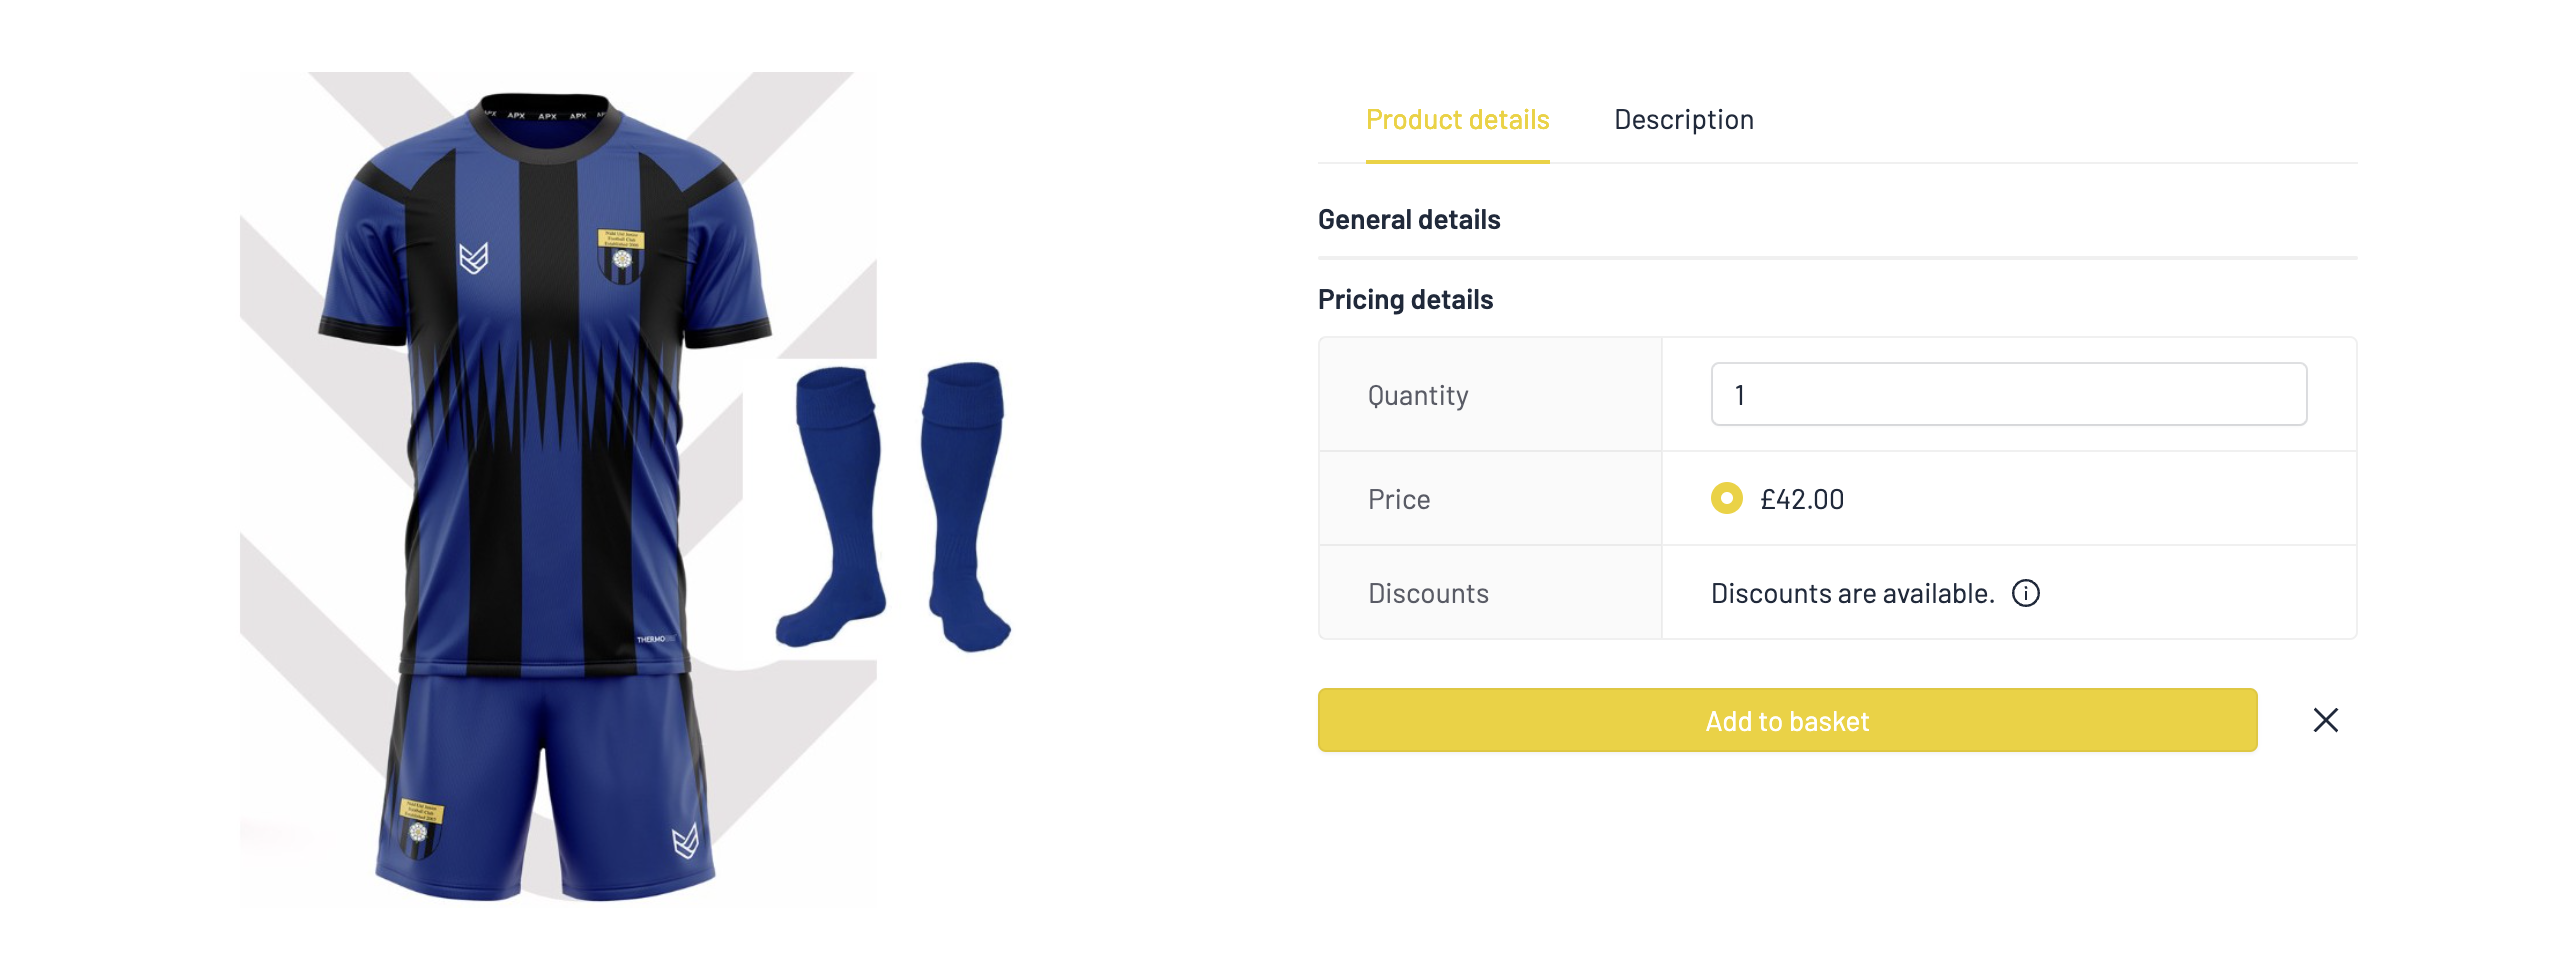Viewport: 2564px width, 958px height.
Task: Click the APX collar branding on the shirt
Action: pyautogui.click(x=545, y=115)
